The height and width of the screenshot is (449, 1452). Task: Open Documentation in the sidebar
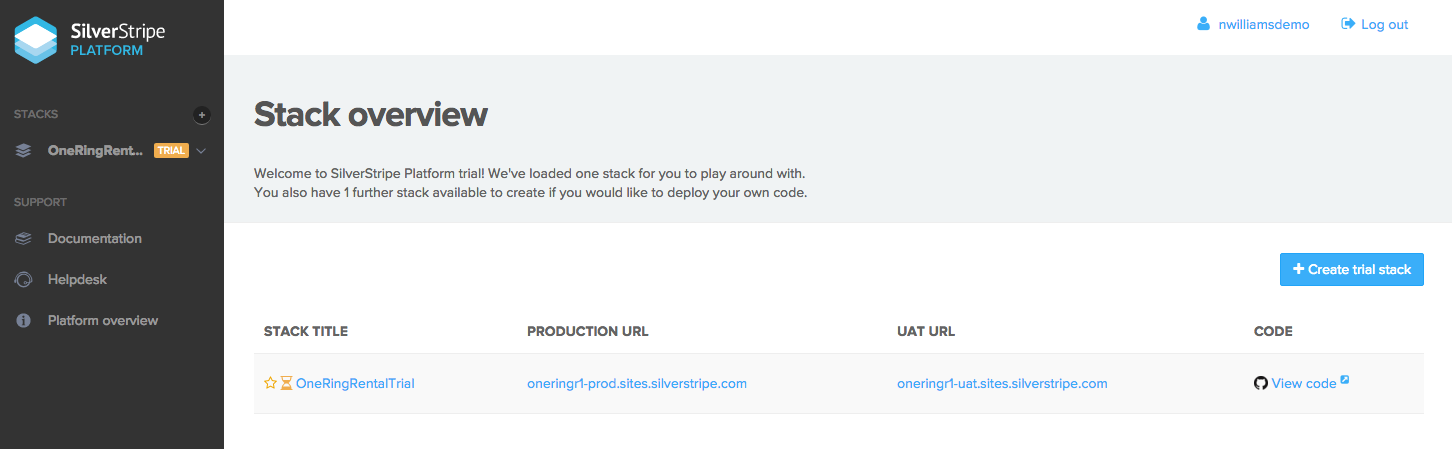[x=95, y=239]
